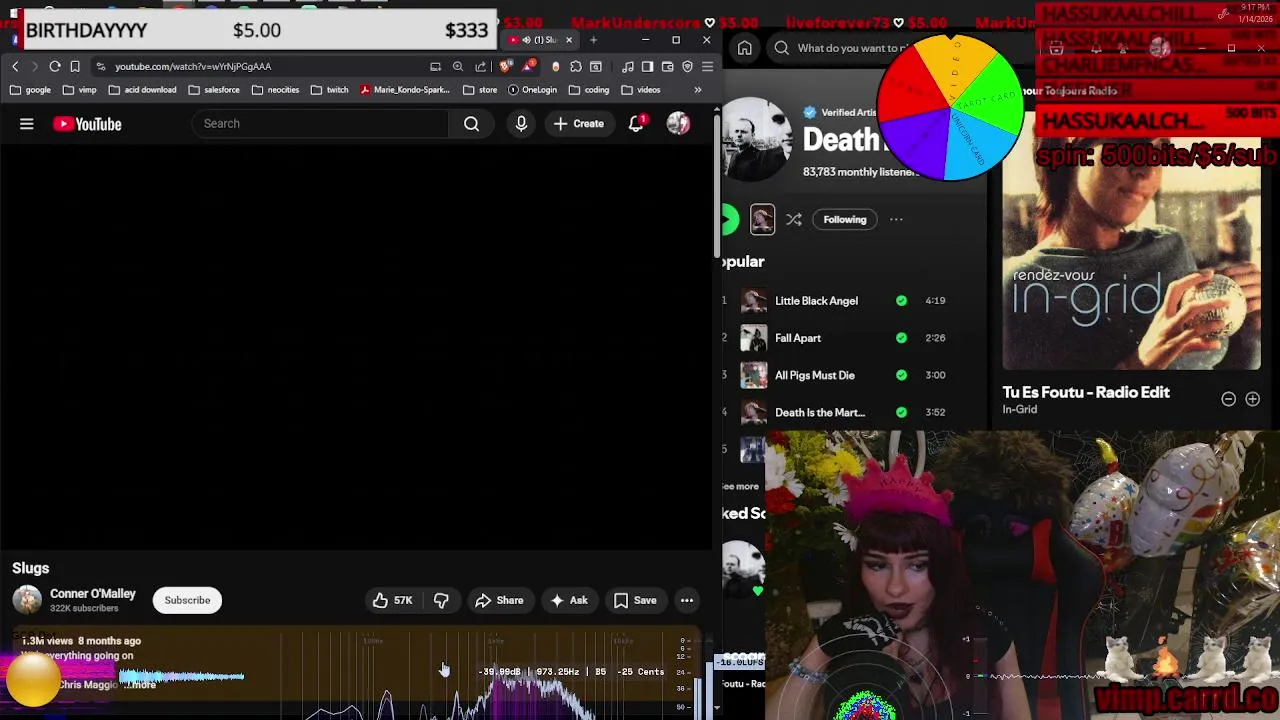Click the zoom magnifier icon in address bar
The width and height of the screenshot is (1280, 720).
[x=458, y=66]
